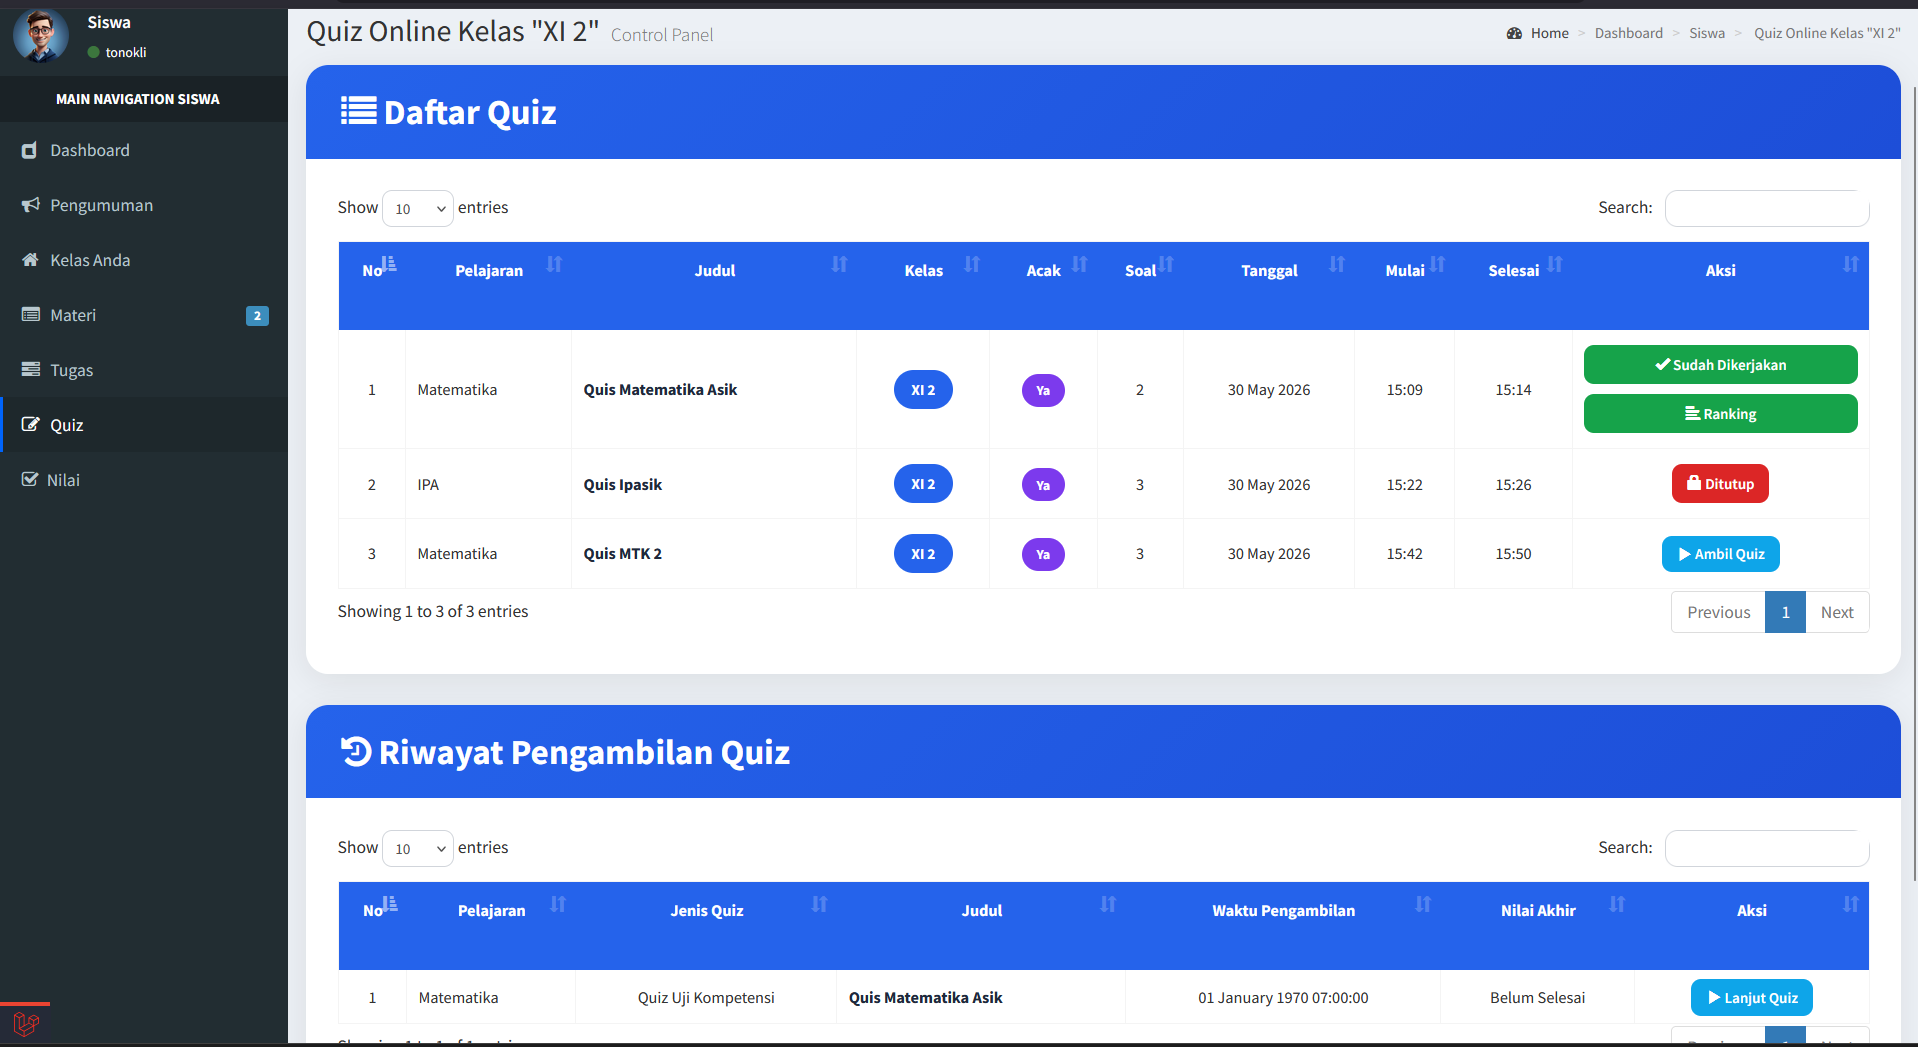Open the Siswa breadcrumb link
This screenshot has height=1047, width=1918.
pos(1707,33)
